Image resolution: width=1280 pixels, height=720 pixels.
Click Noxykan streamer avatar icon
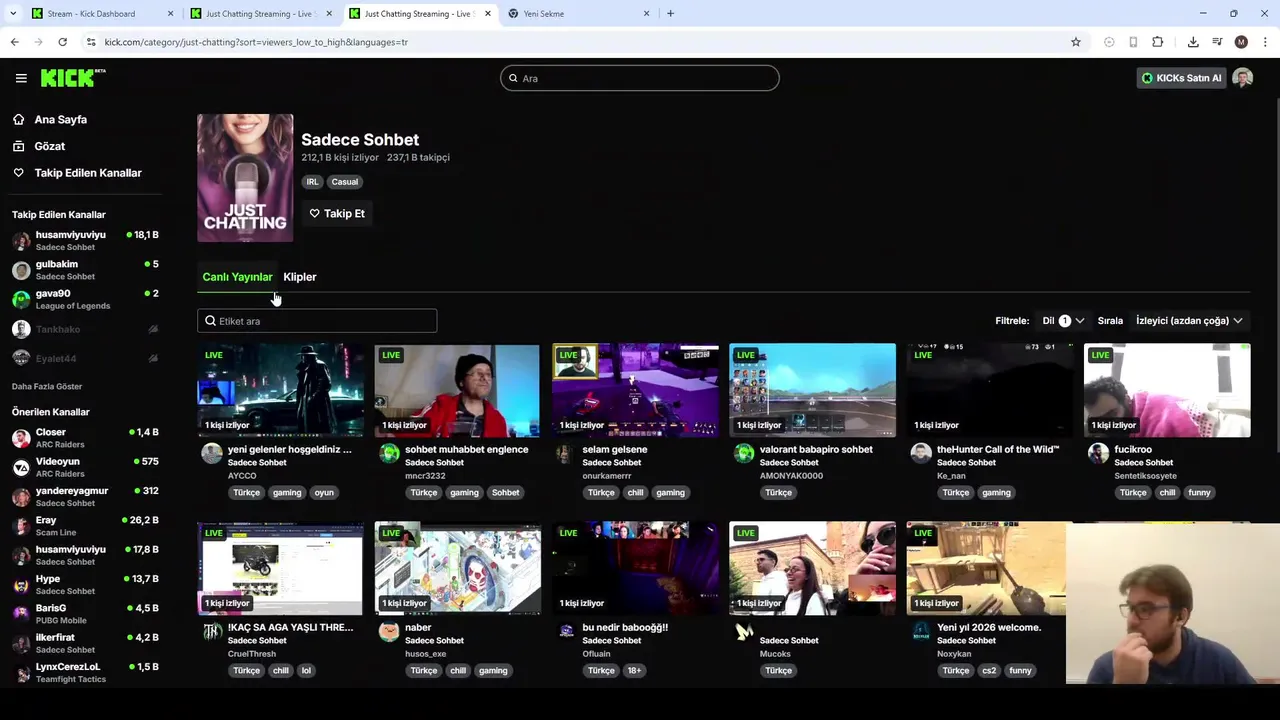click(x=921, y=632)
